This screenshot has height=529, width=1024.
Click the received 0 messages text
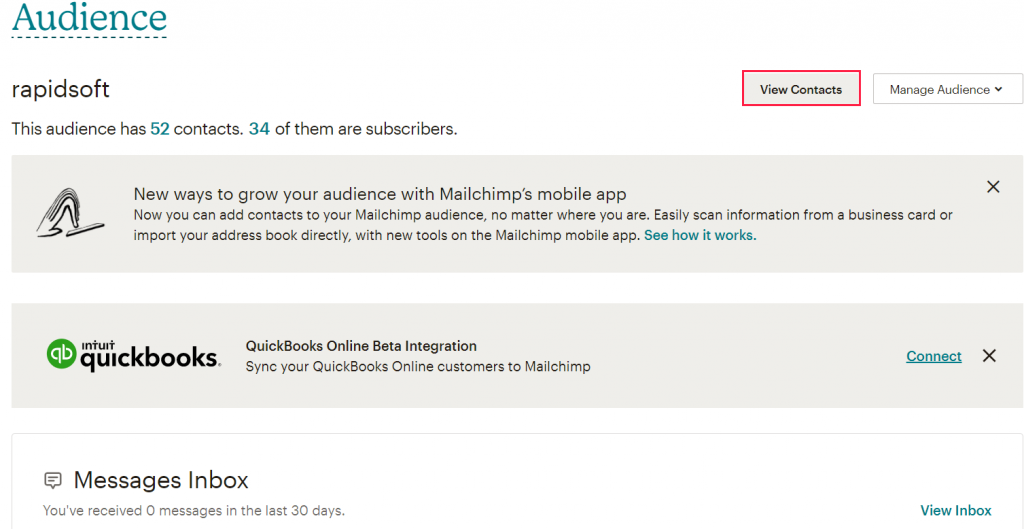pos(193,510)
